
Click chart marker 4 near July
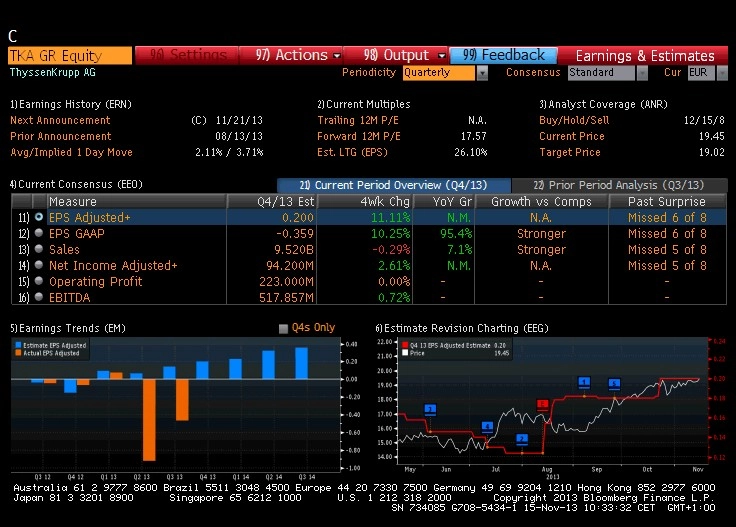(487, 427)
